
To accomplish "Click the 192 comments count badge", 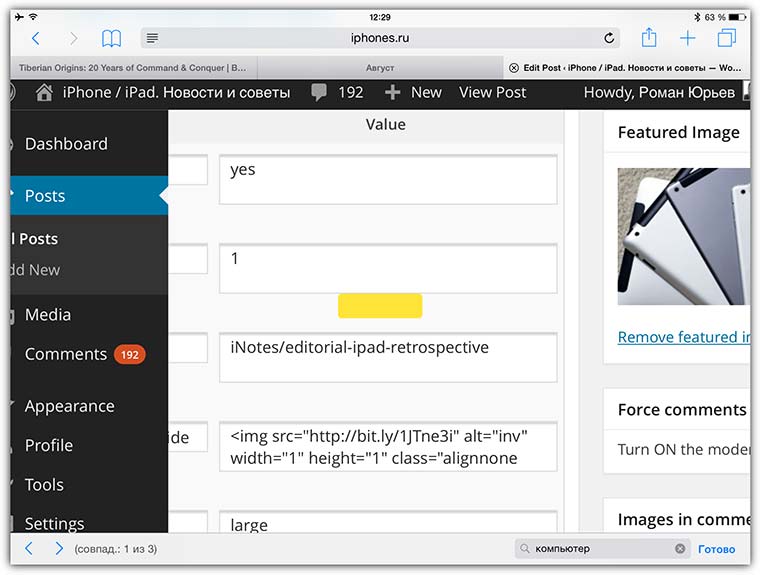I will [x=129, y=355].
